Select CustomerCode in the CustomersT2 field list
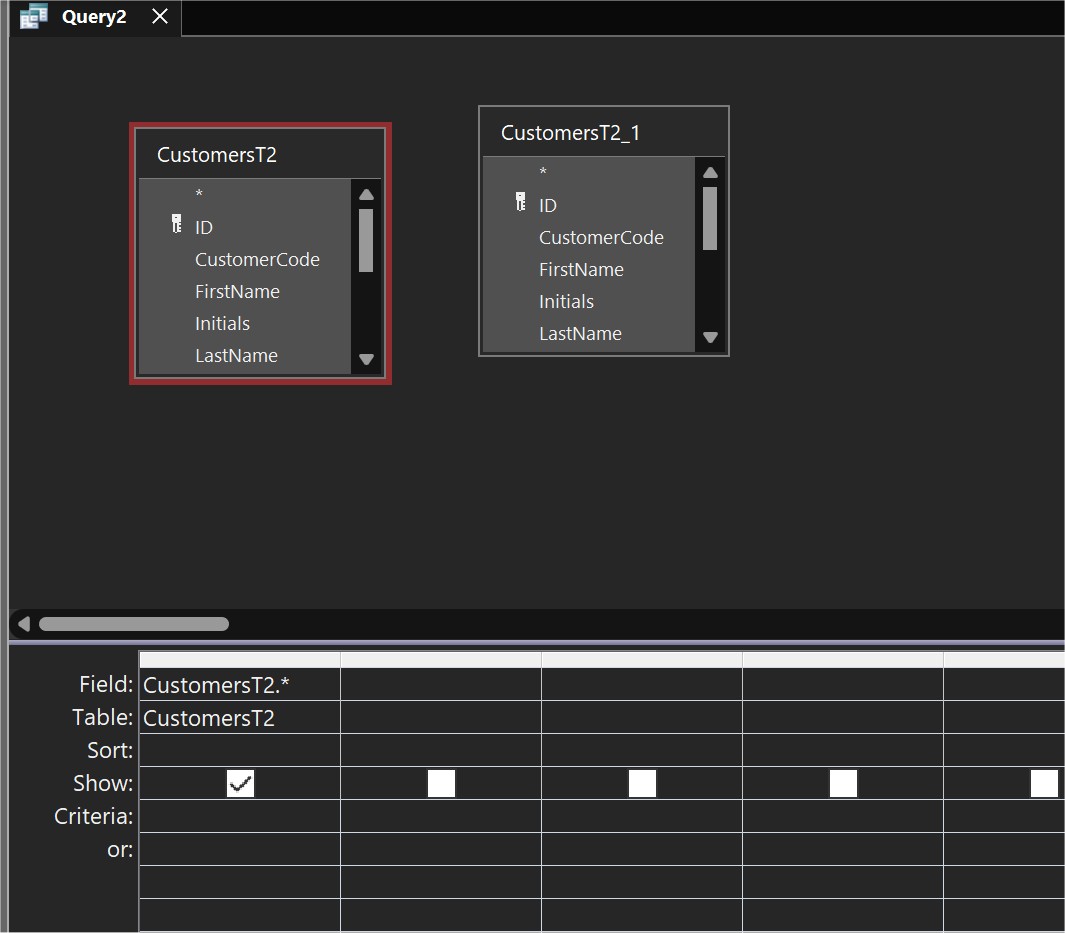The width and height of the screenshot is (1065, 933). [257, 259]
